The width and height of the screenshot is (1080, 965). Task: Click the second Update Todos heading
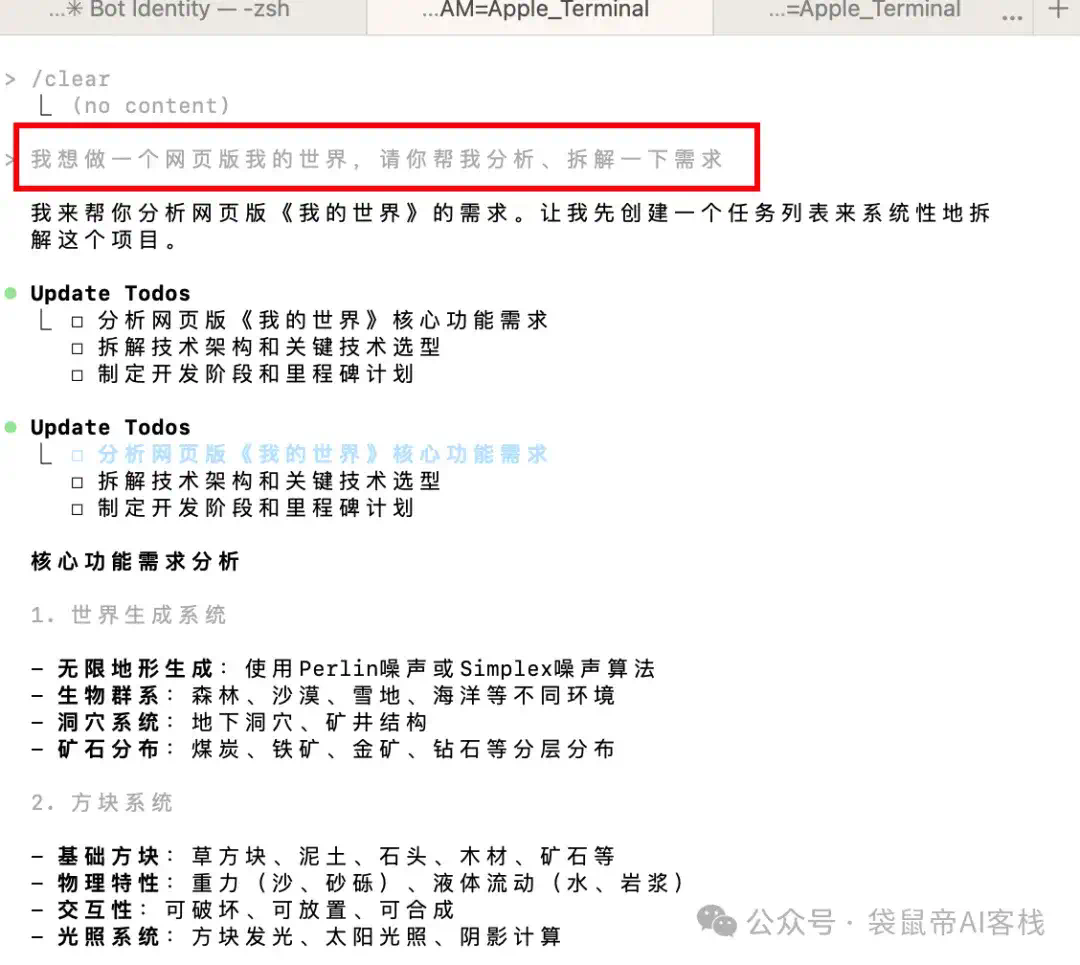point(110,428)
